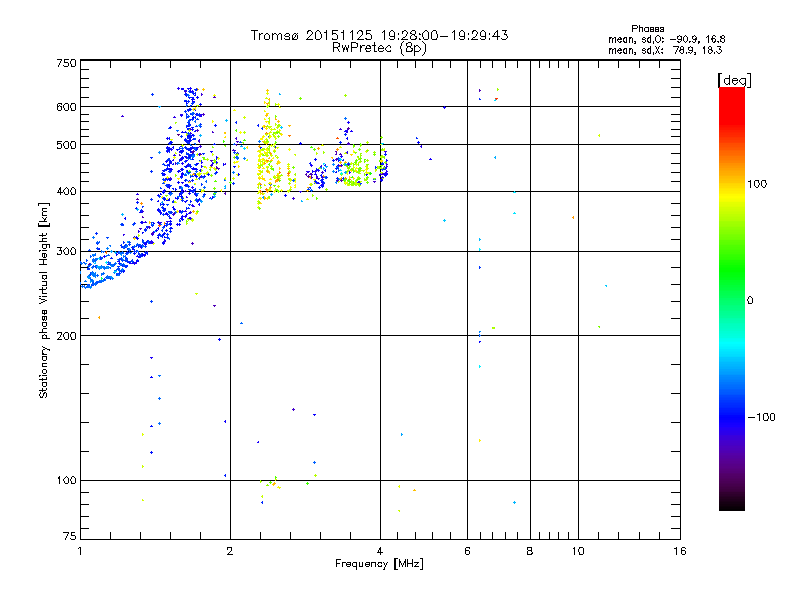
Task: Click the plot title 'Tromsø 20151125 19:28:00-19:29:43'
Action: tap(379, 35)
